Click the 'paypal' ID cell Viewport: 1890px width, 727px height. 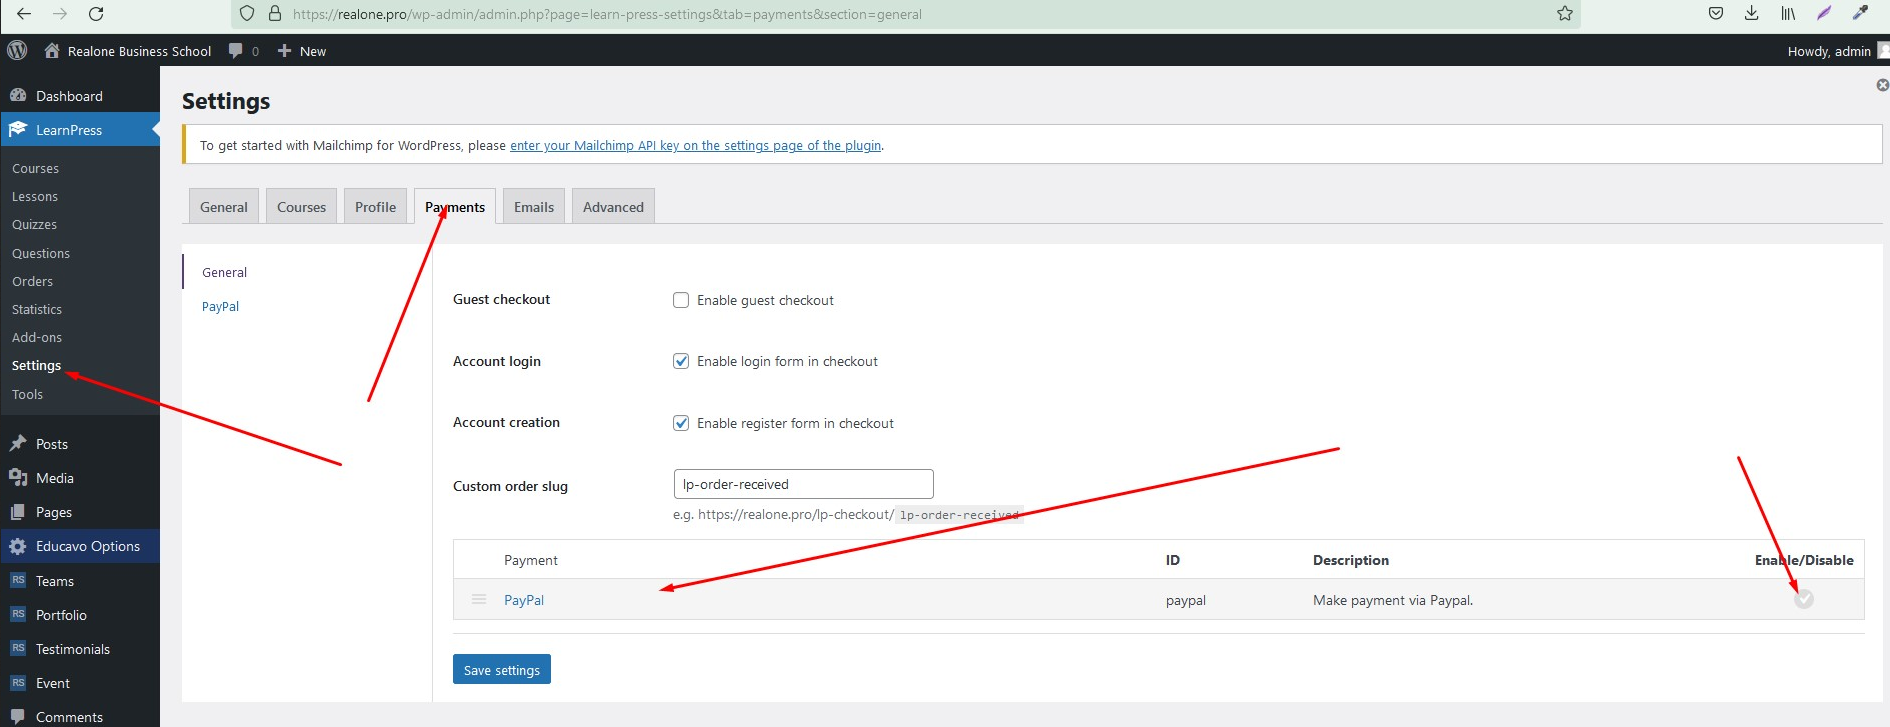tap(1186, 601)
